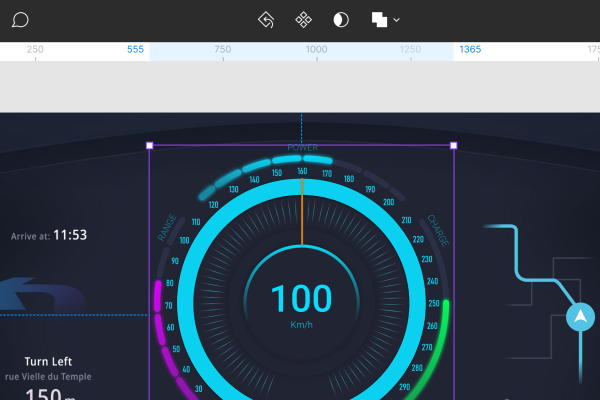600x400 pixels.
Task: Click the top-left selection handle
Action: 150,146
